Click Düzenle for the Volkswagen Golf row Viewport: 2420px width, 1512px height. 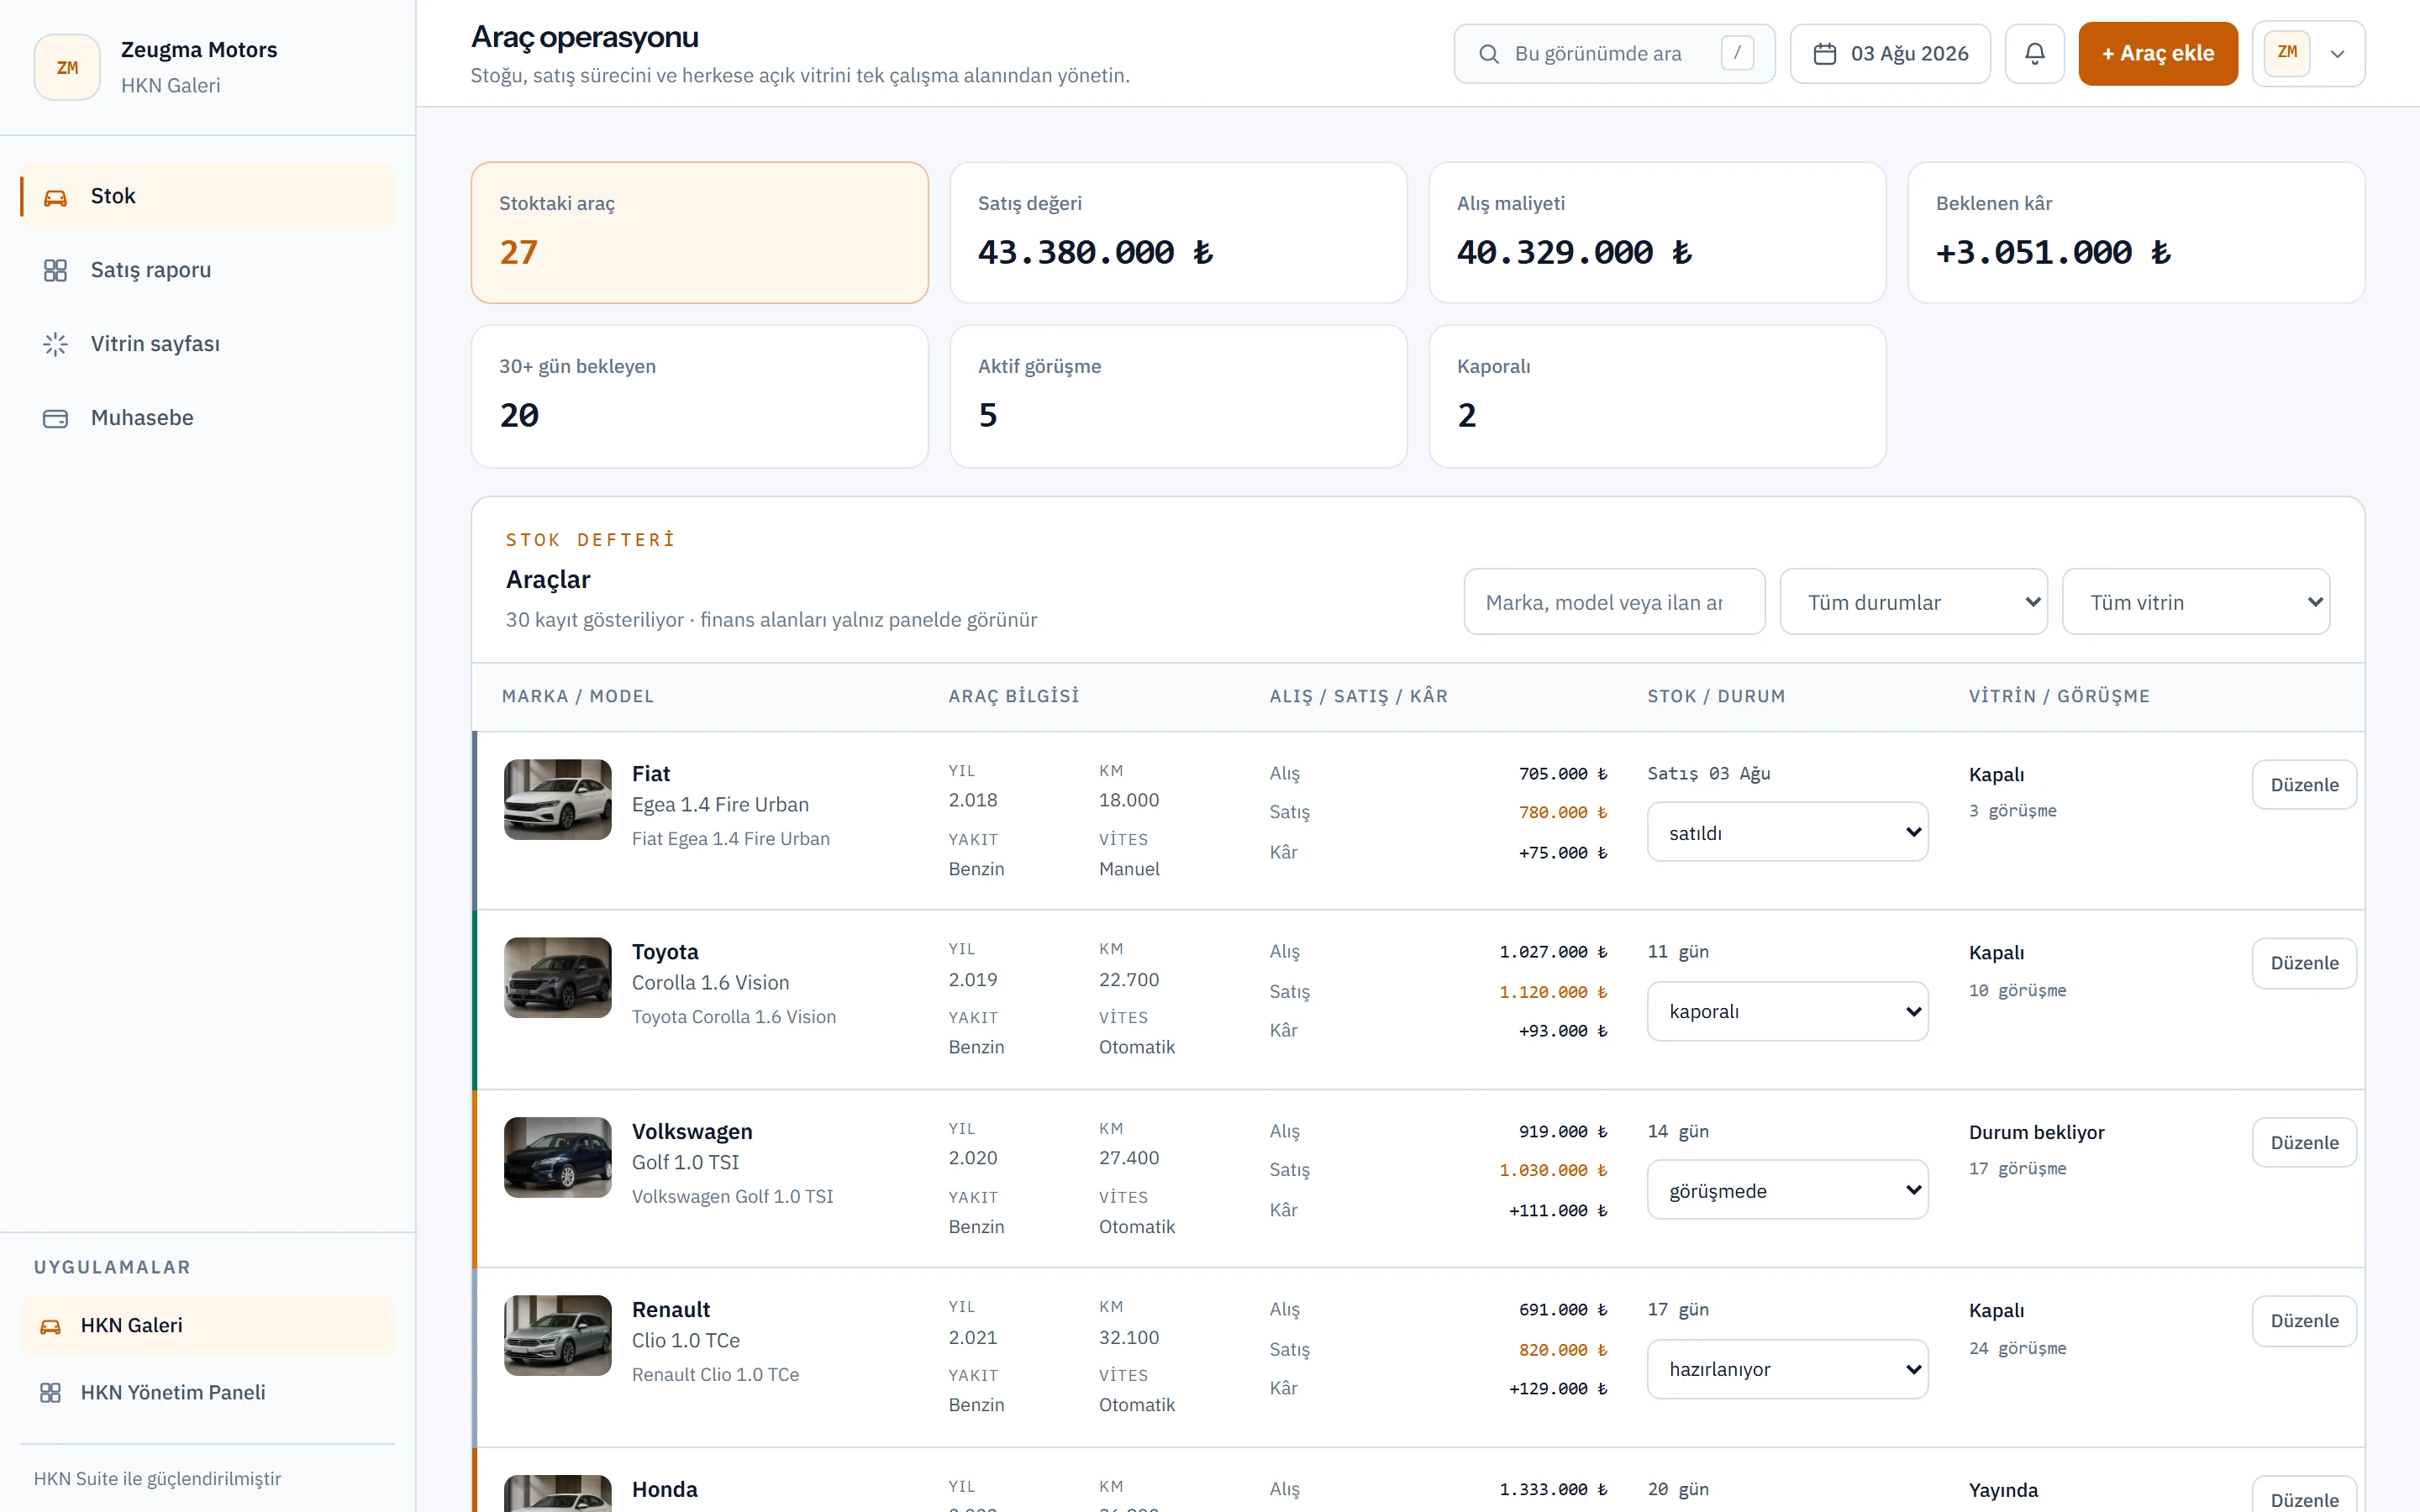2304,1143
